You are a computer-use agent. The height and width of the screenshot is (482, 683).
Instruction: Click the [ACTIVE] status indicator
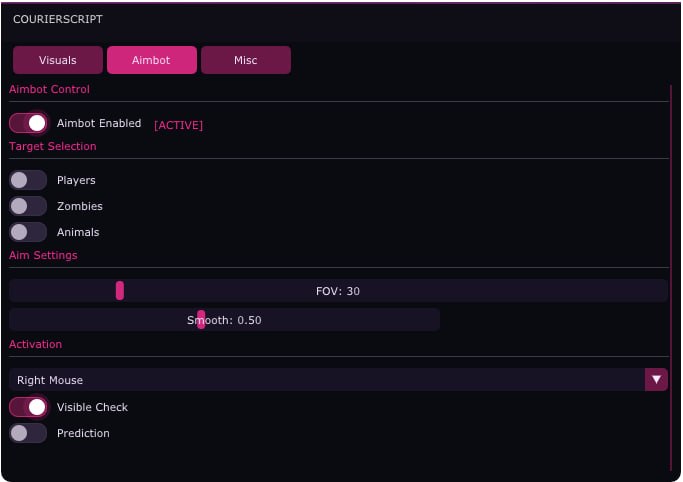[179, 125]
